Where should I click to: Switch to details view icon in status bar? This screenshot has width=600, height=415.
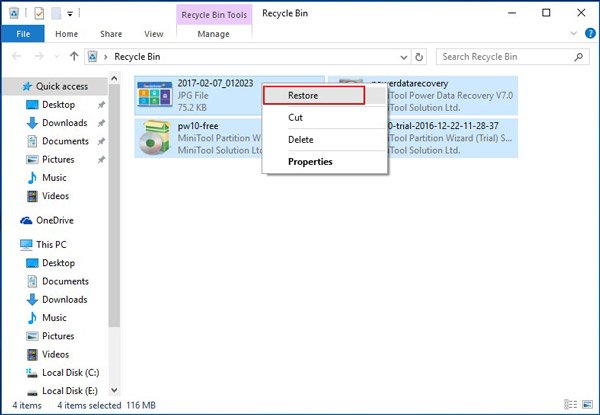(571, 404)
